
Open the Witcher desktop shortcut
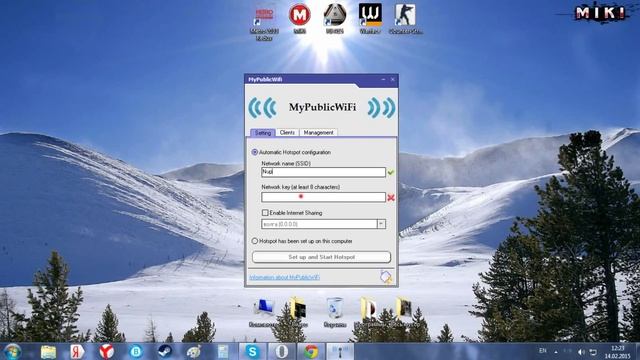click(x=370, y=18)
